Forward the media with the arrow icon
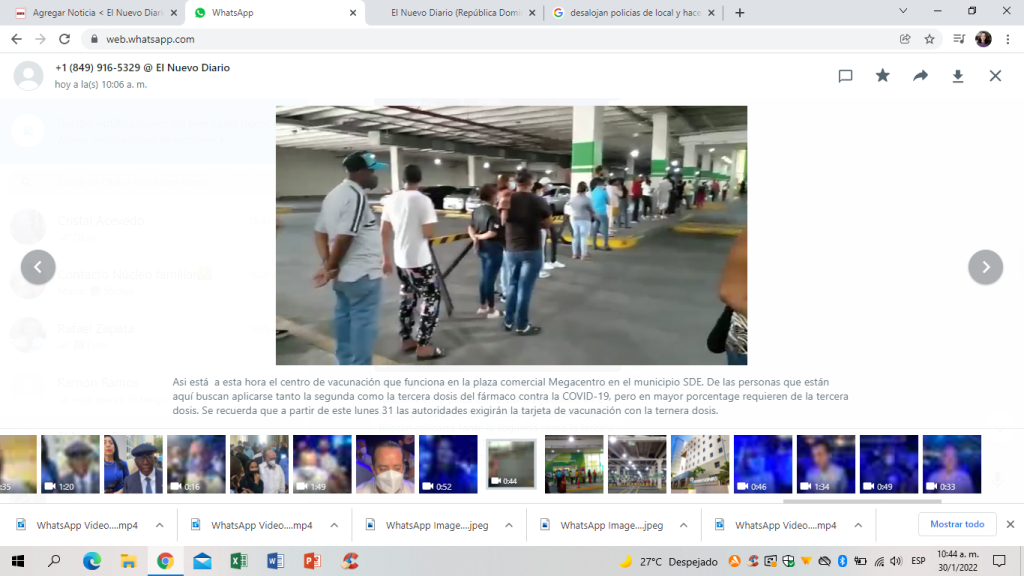1024x576 pixels. click(x=920, y=76)
